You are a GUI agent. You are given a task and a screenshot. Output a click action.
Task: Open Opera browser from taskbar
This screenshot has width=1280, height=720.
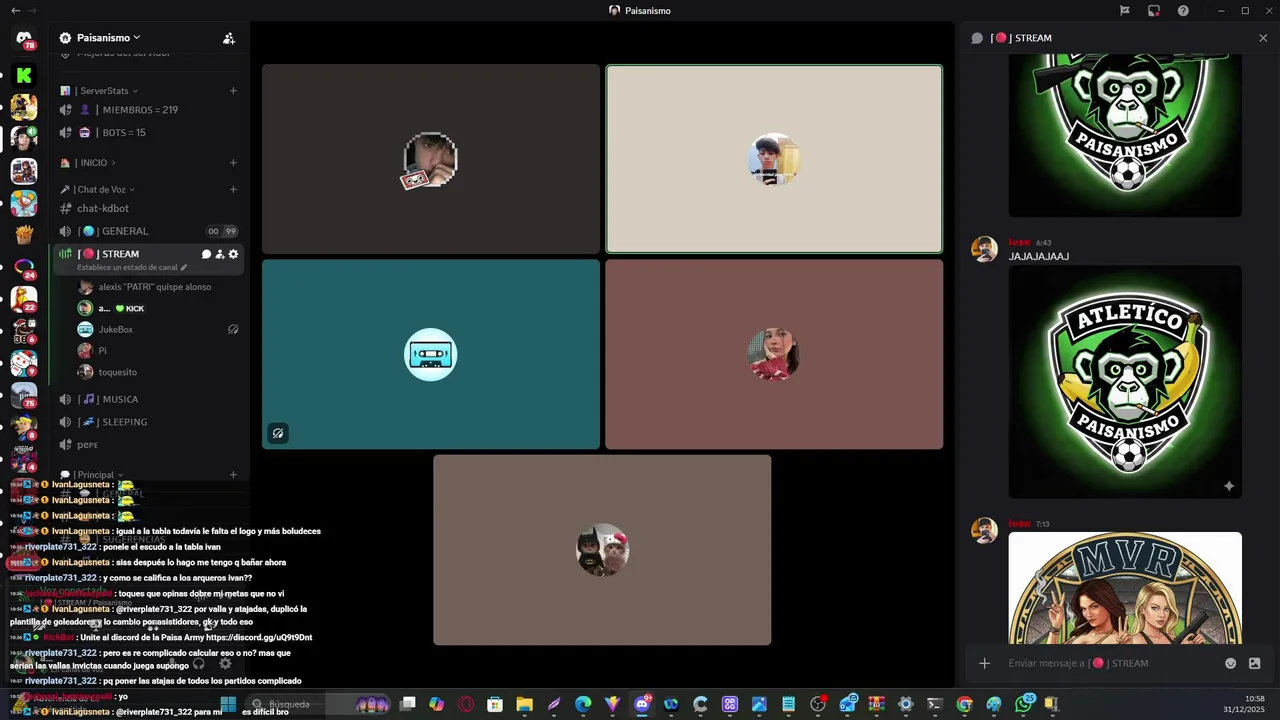(465, 704)
